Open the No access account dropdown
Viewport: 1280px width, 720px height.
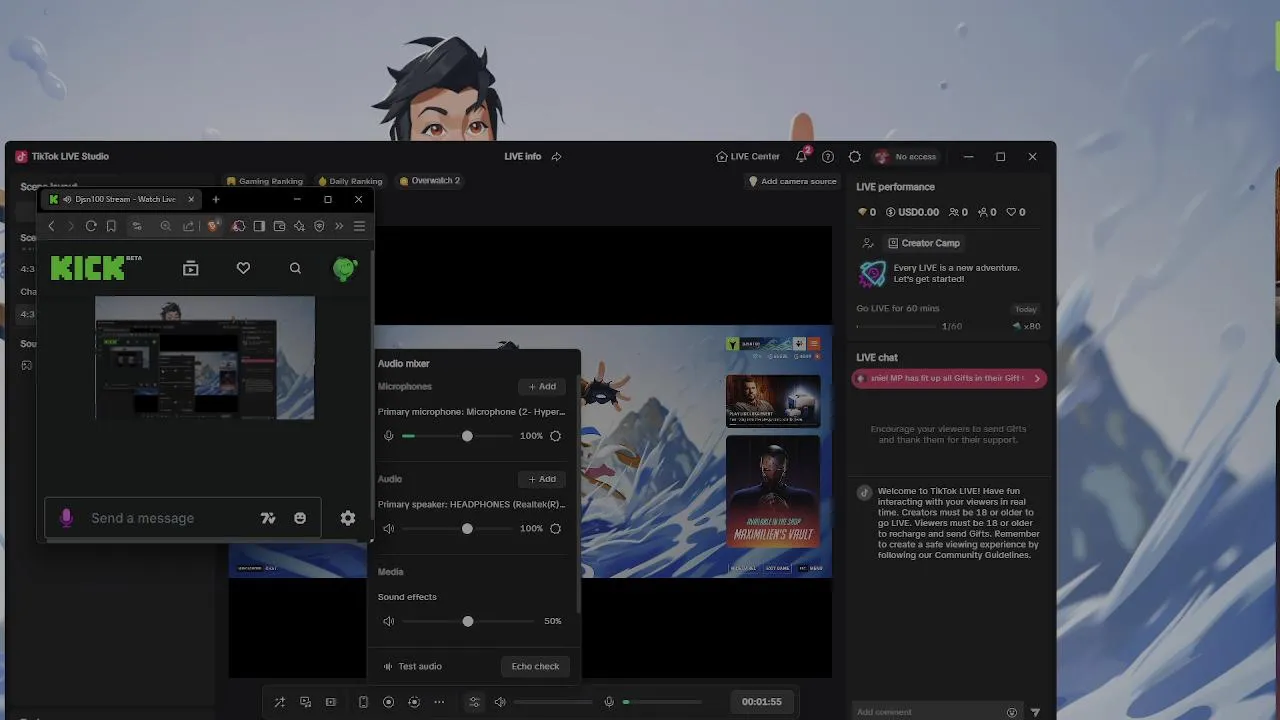(906, 157)
